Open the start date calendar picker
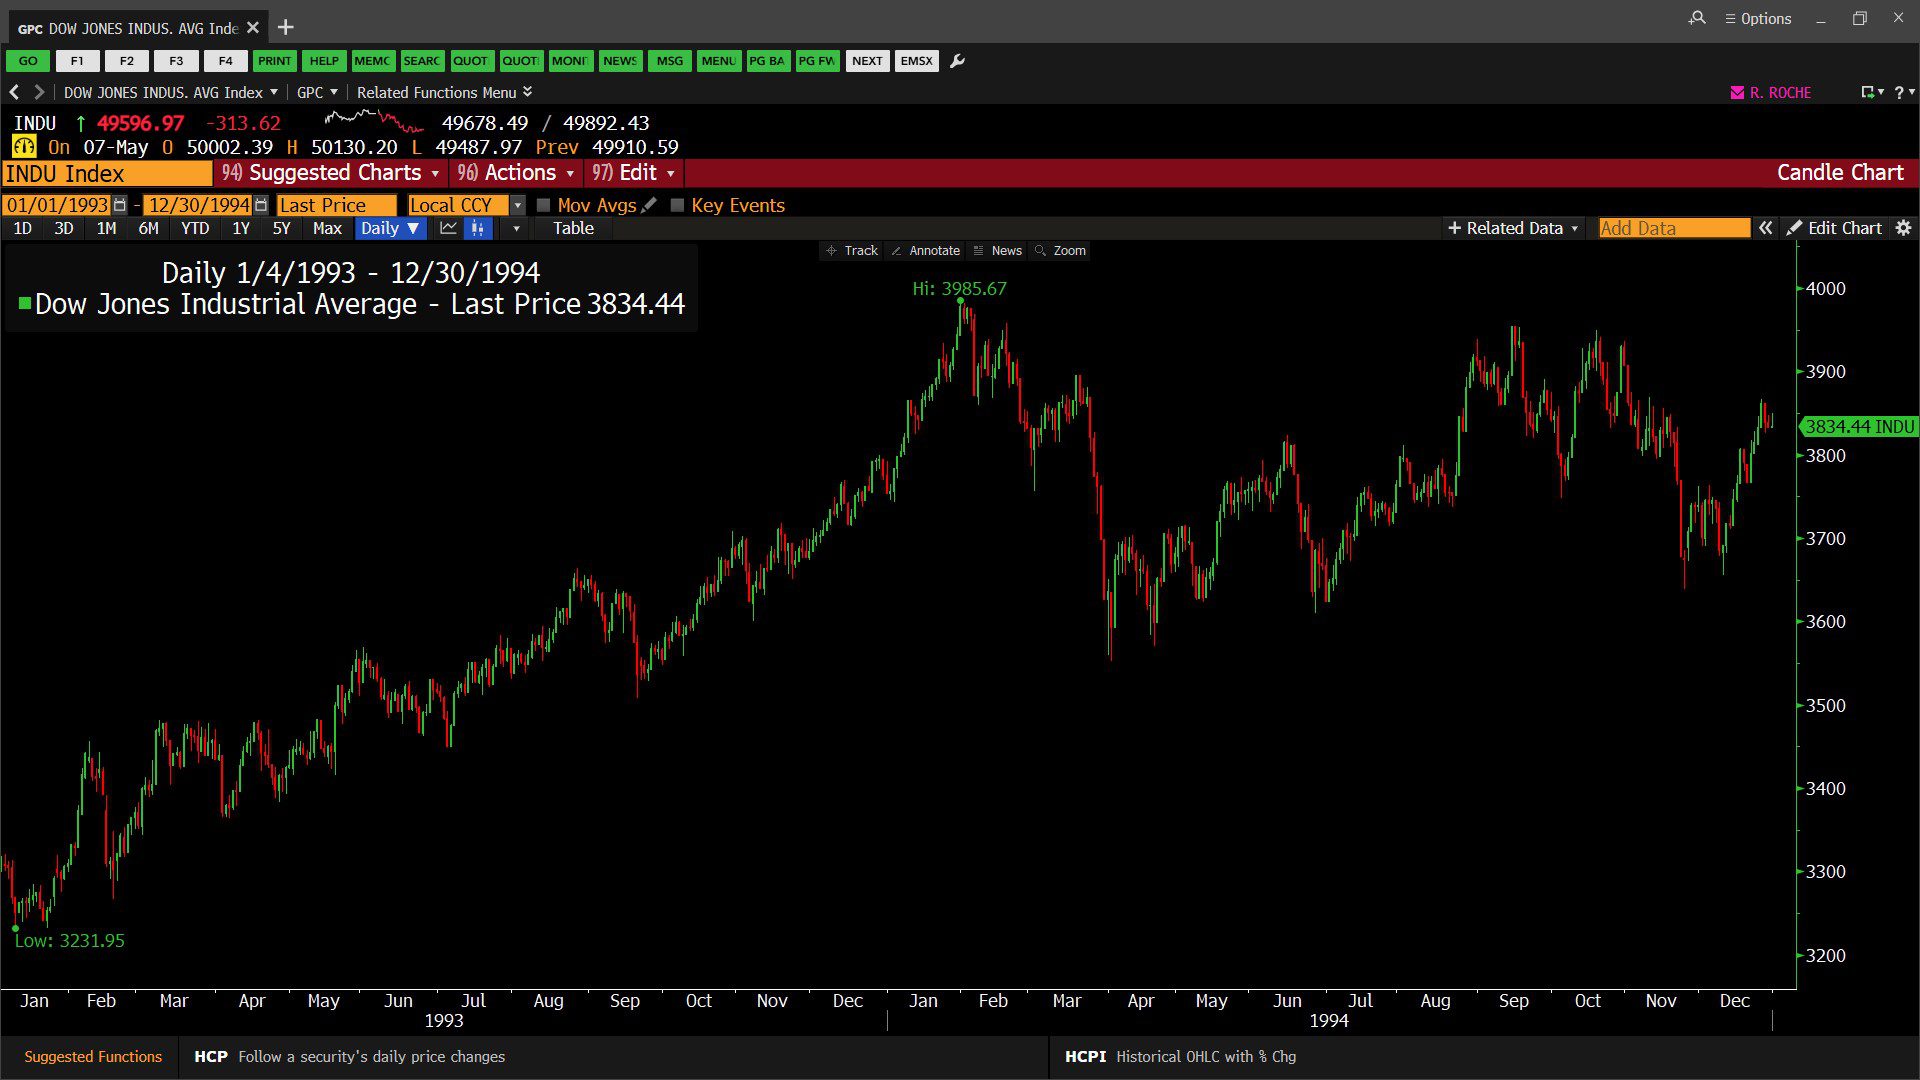This screenshot has height=1080, width=1920. (x=120, y=205)
